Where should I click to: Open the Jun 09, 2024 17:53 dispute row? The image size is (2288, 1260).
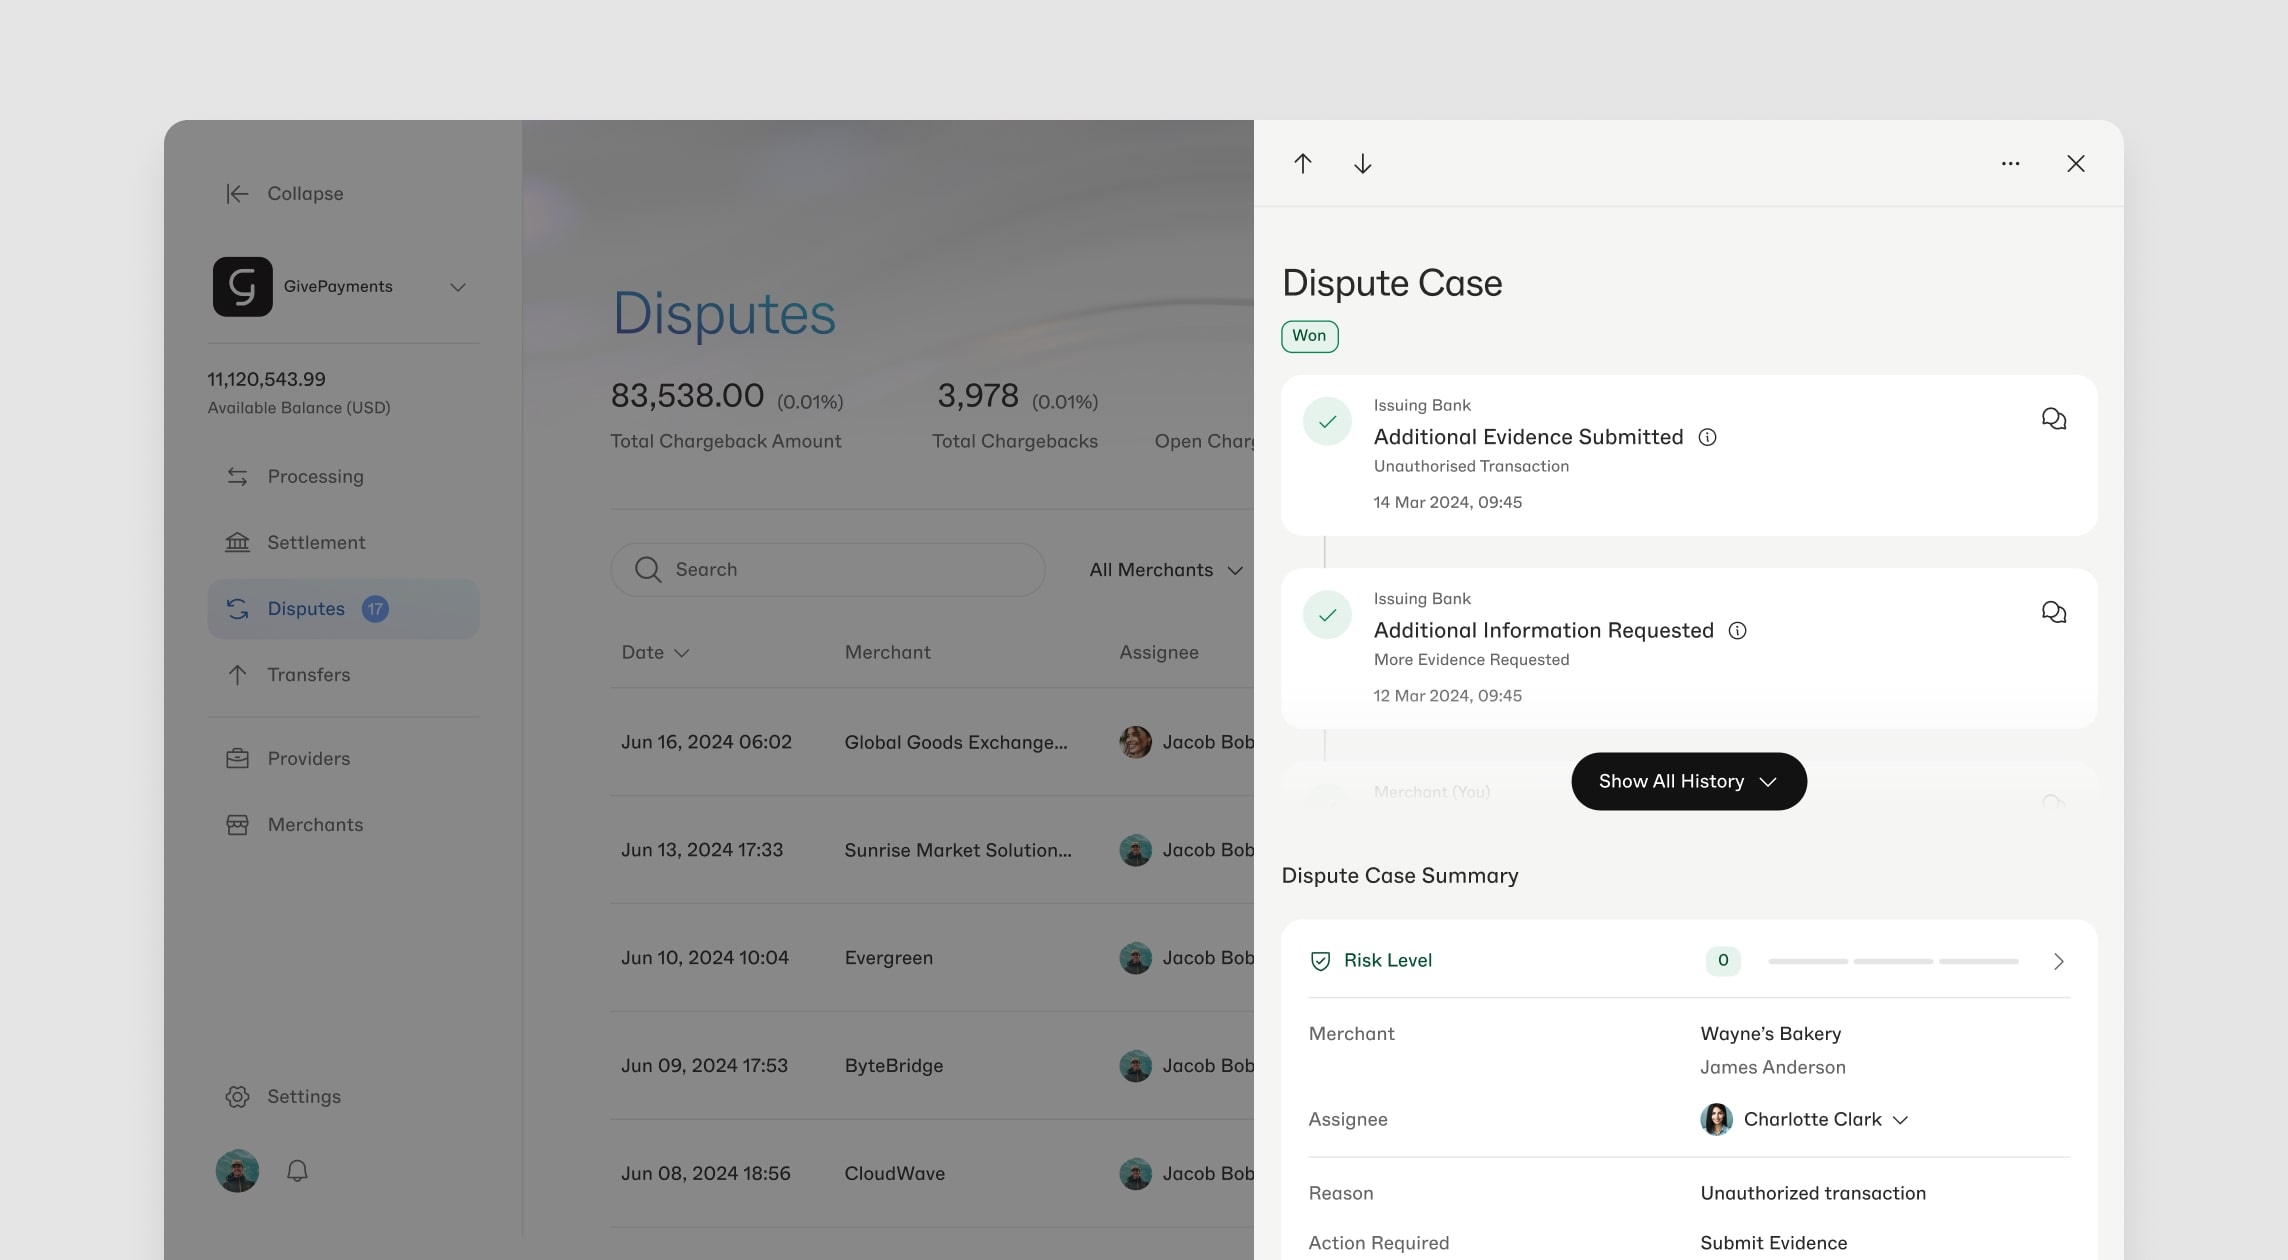932,1067
